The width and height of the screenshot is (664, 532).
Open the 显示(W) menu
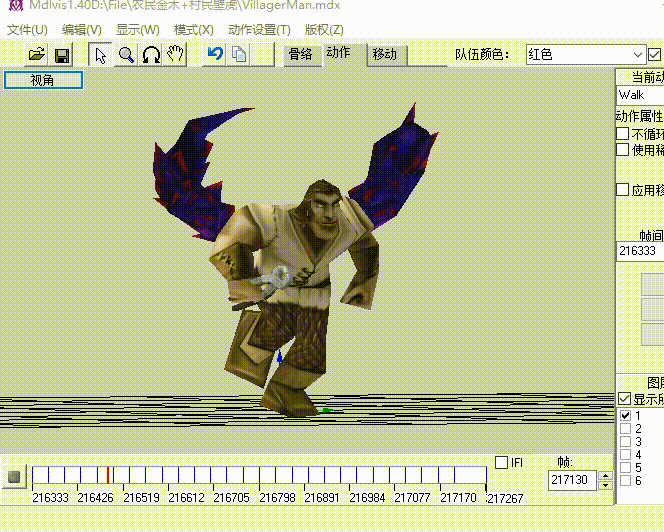click(x=138, y=30)
